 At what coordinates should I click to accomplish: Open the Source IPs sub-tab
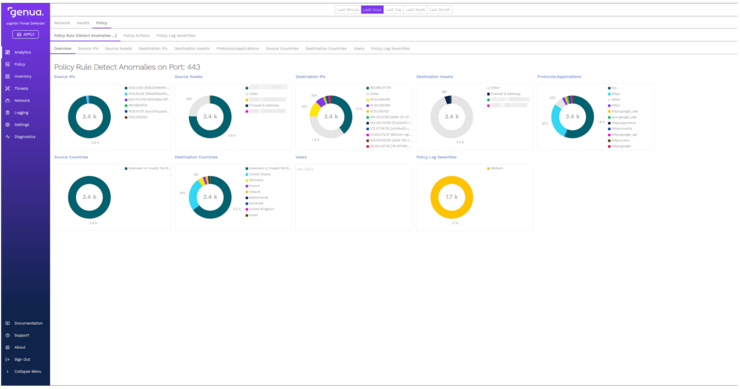[x=88, y=49]
